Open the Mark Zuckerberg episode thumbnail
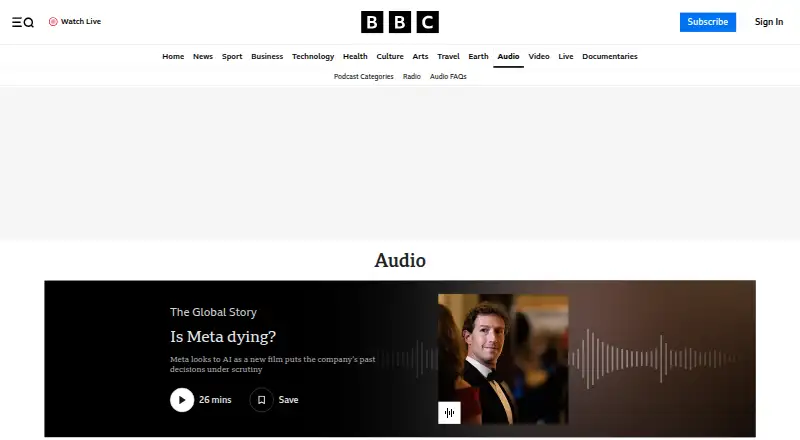Screen dimensions: 800x440 503,359
